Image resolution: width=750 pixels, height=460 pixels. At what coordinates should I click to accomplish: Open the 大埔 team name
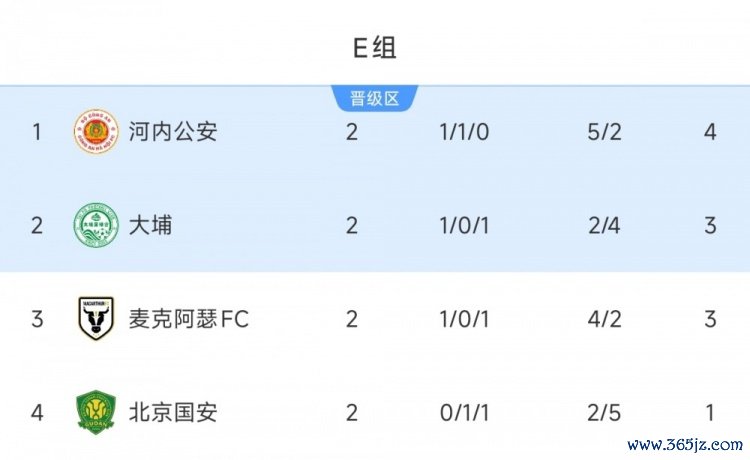[150, 225]
